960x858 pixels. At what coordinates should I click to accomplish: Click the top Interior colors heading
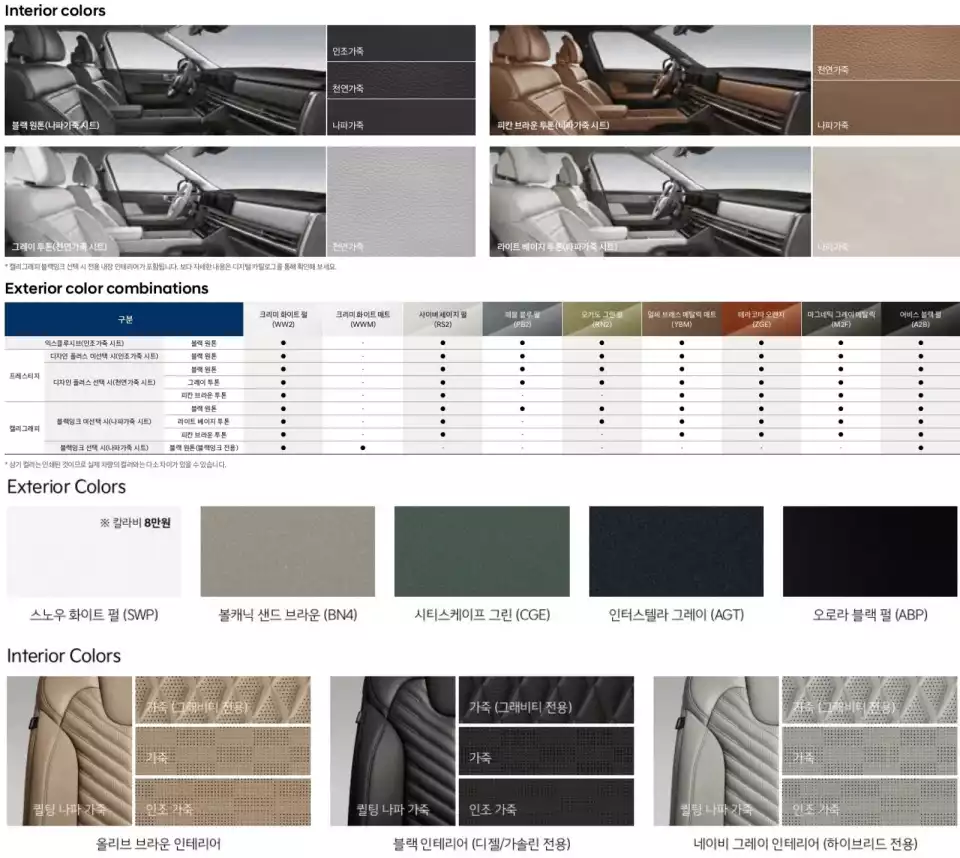tap(55, 10)
